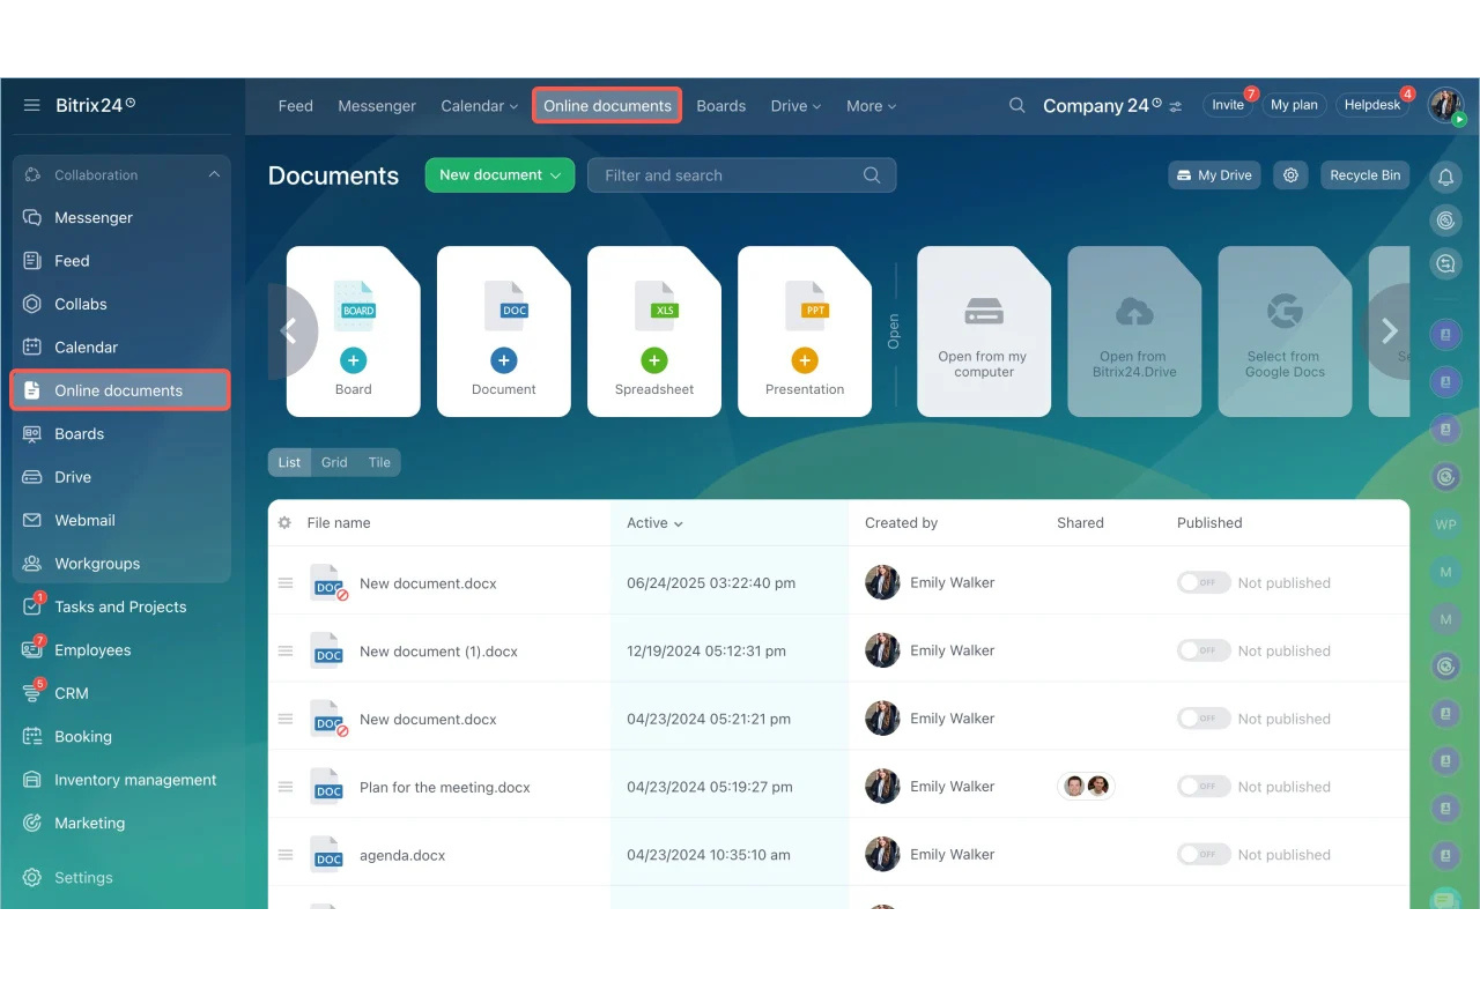Toggle publishing for 06/24/2025 New document.docx
This screenshot has height=987, width=1480.
tap(1204, 582)
